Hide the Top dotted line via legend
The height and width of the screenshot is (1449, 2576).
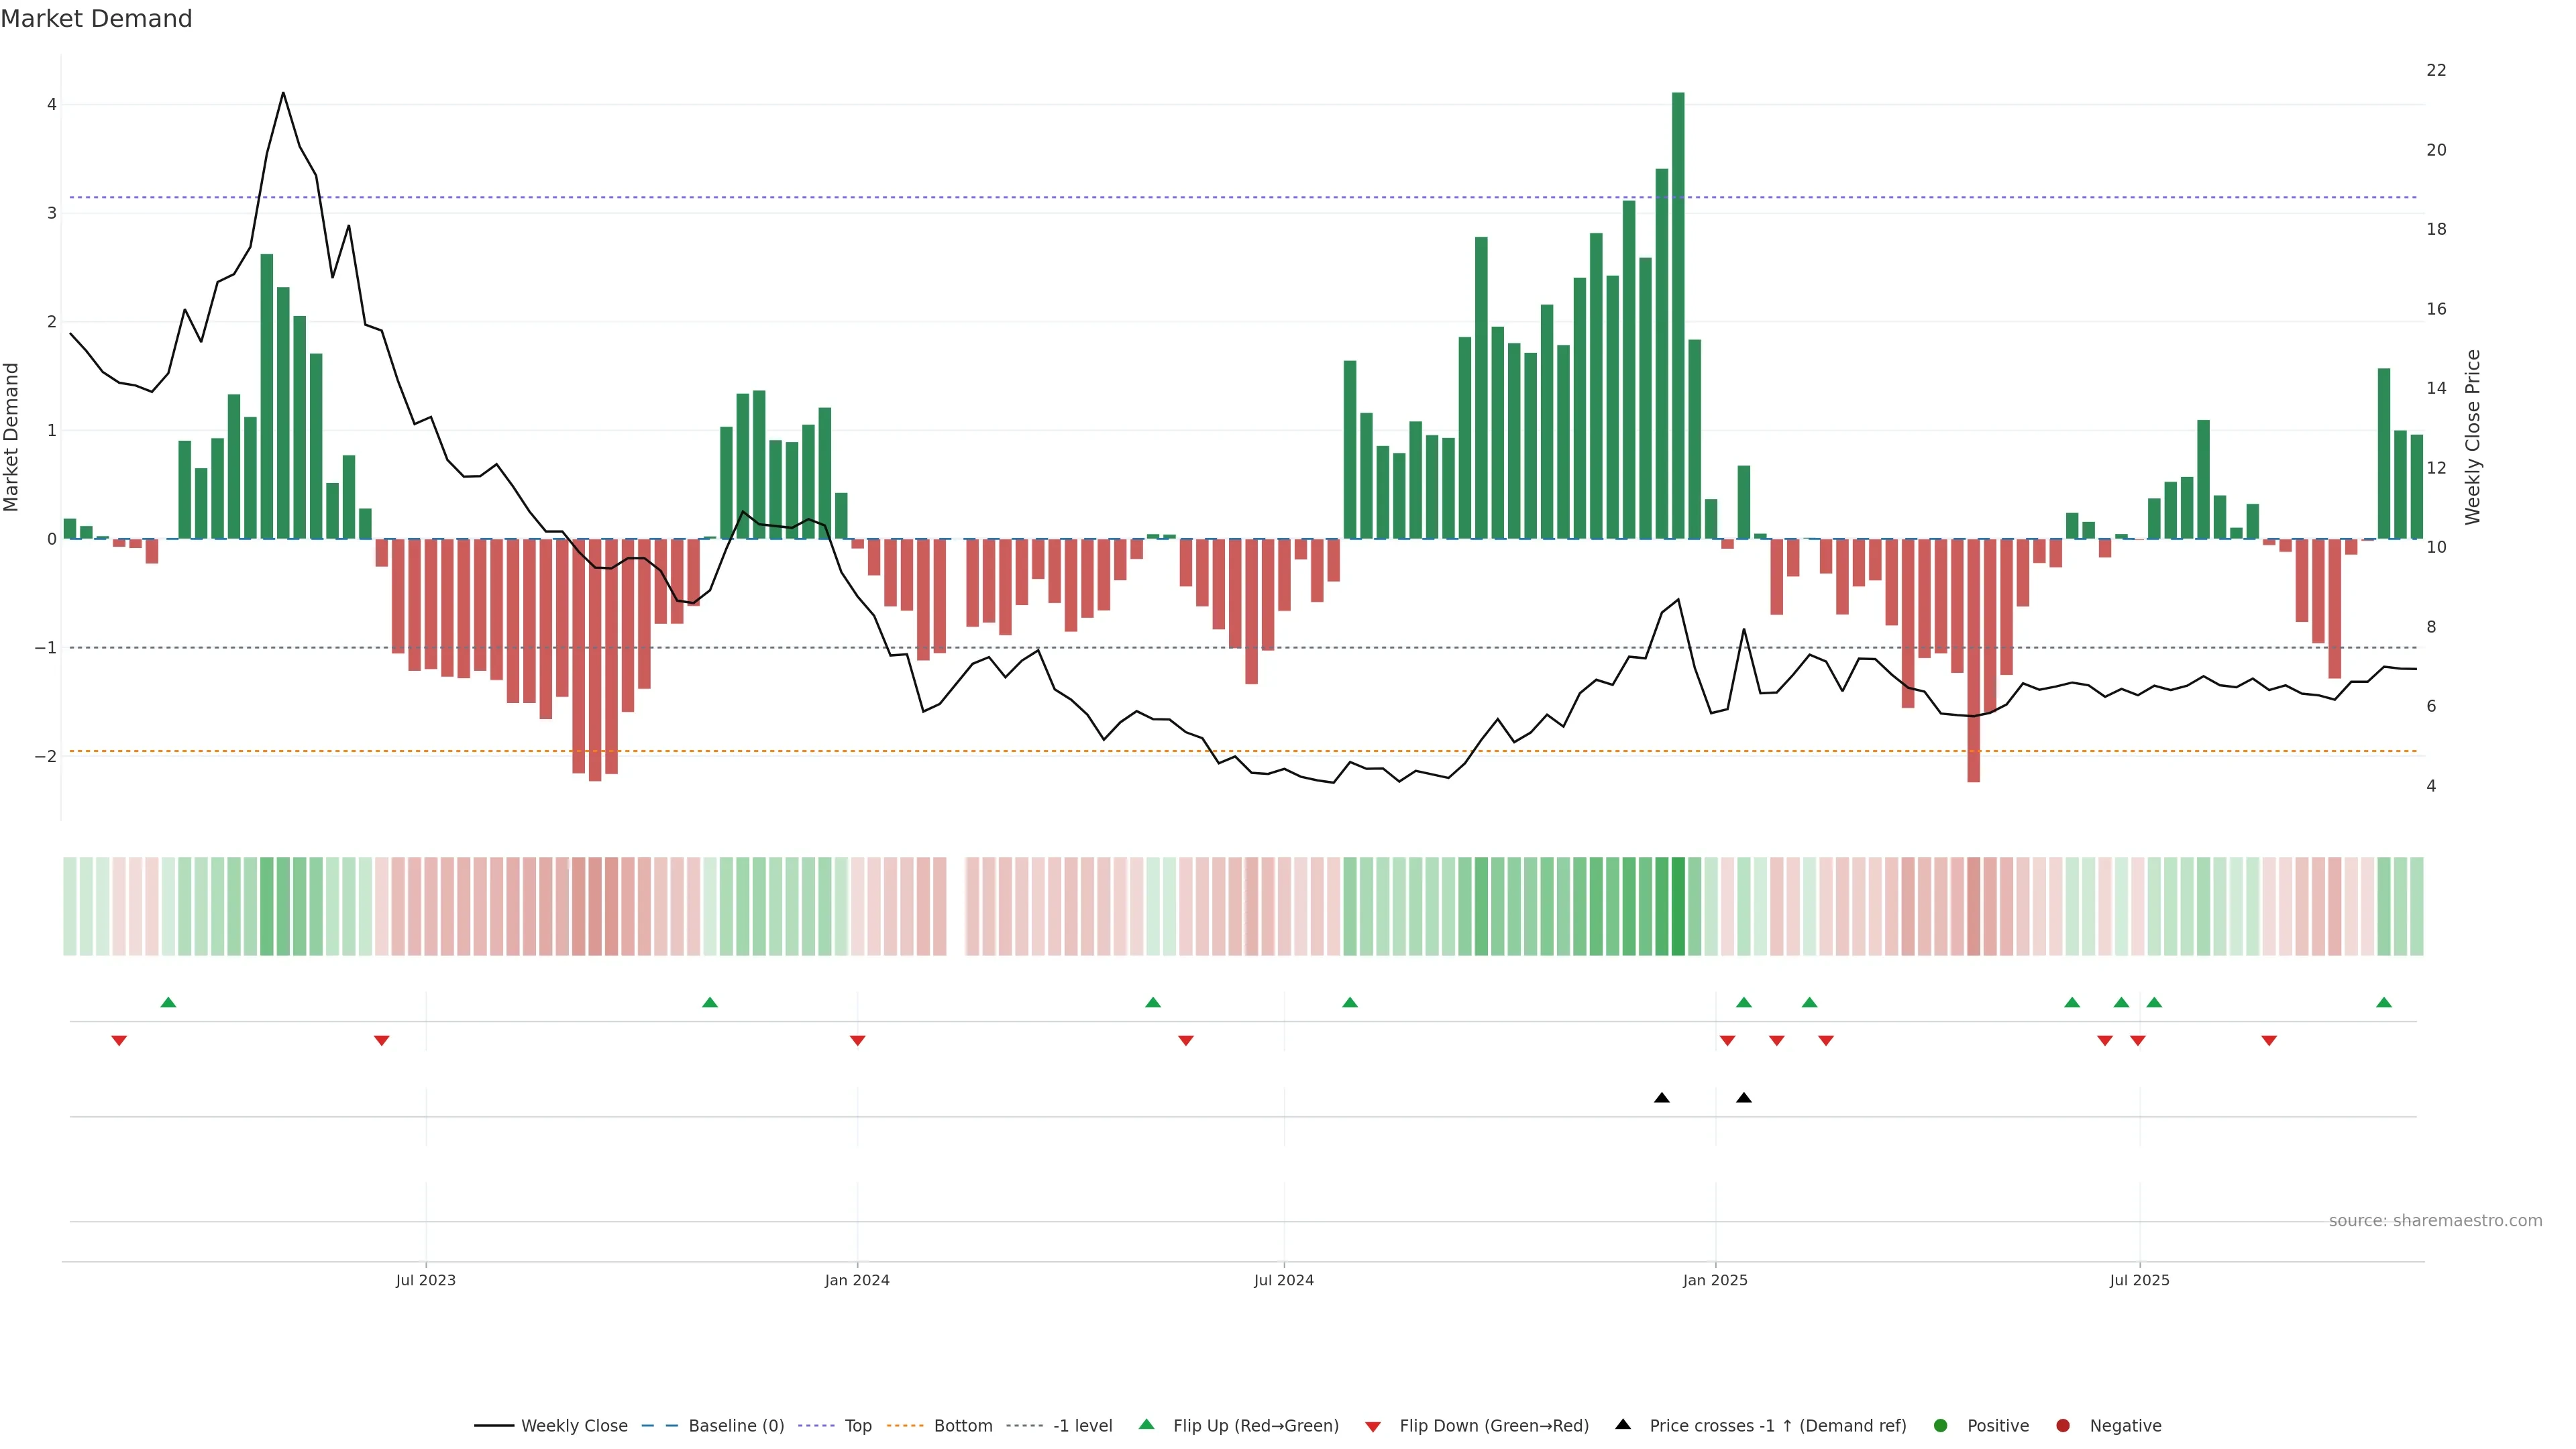point(857,1425)
